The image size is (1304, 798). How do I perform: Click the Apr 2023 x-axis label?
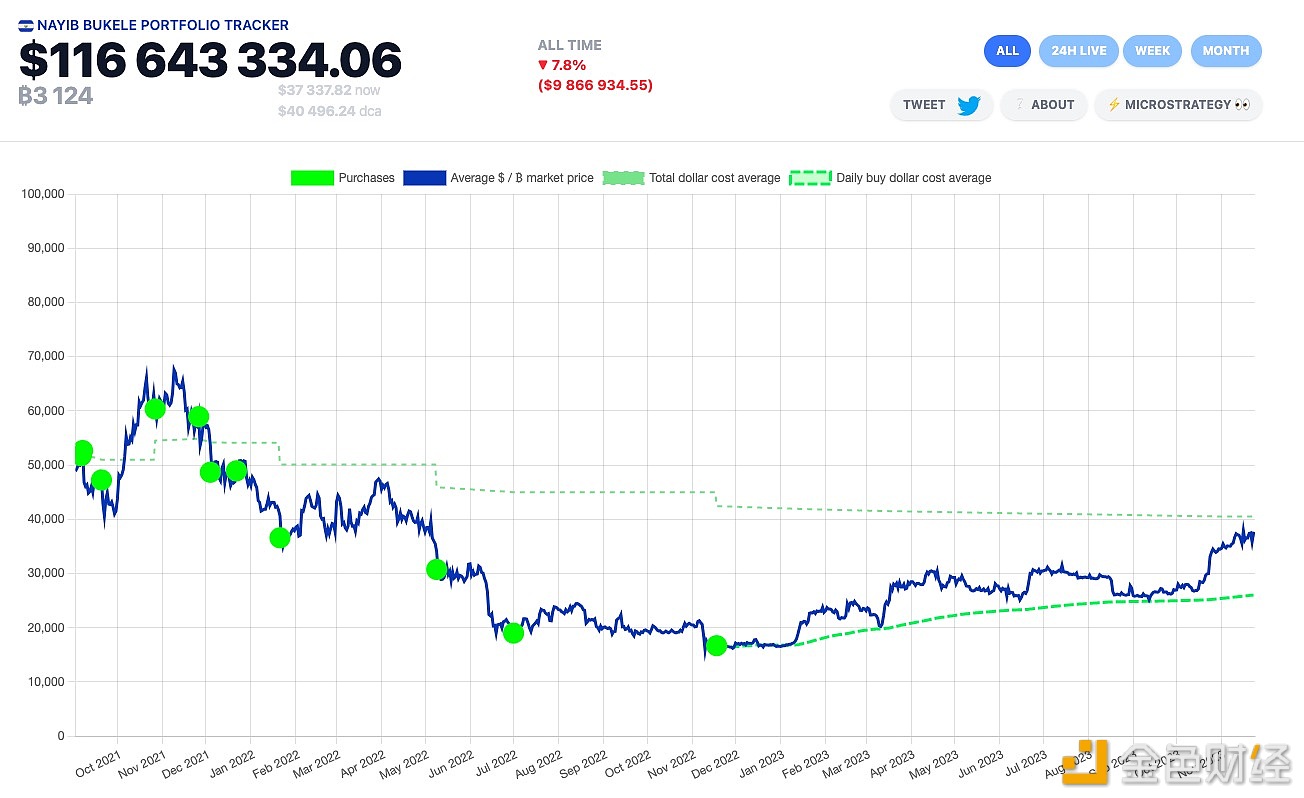tap(891, 763)
